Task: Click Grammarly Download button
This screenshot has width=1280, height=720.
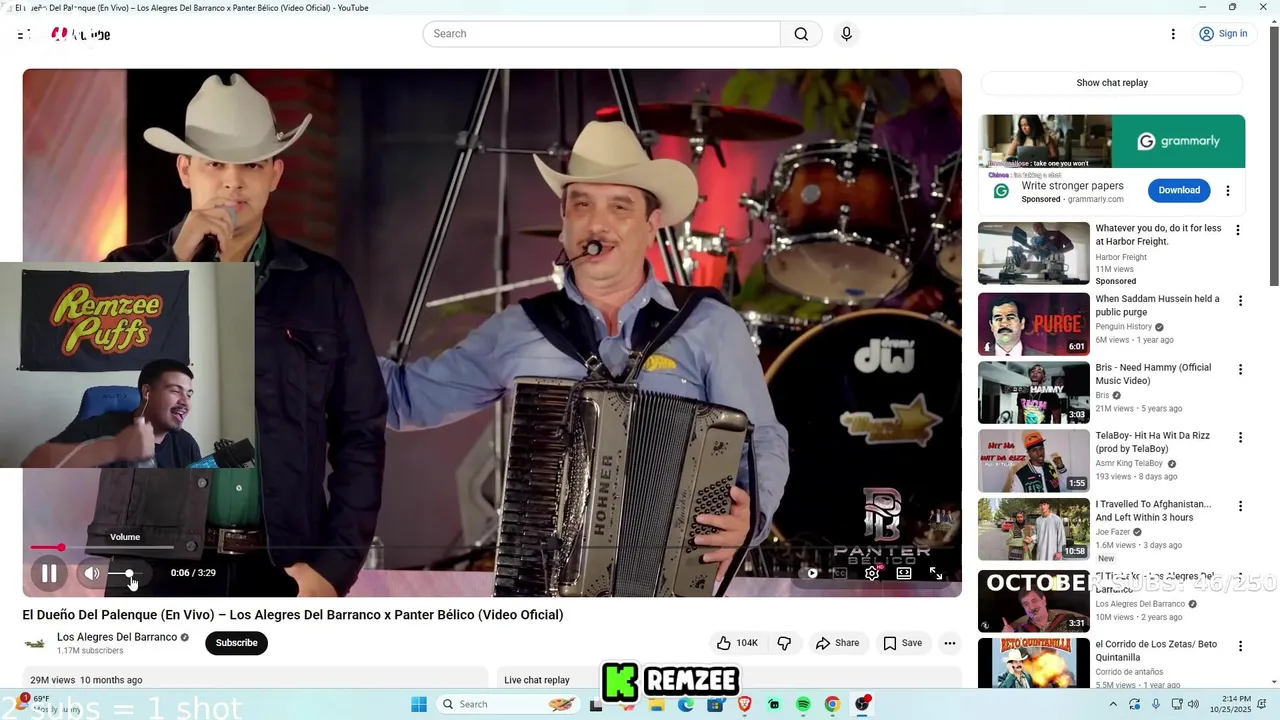Action: pos(1179,190)
